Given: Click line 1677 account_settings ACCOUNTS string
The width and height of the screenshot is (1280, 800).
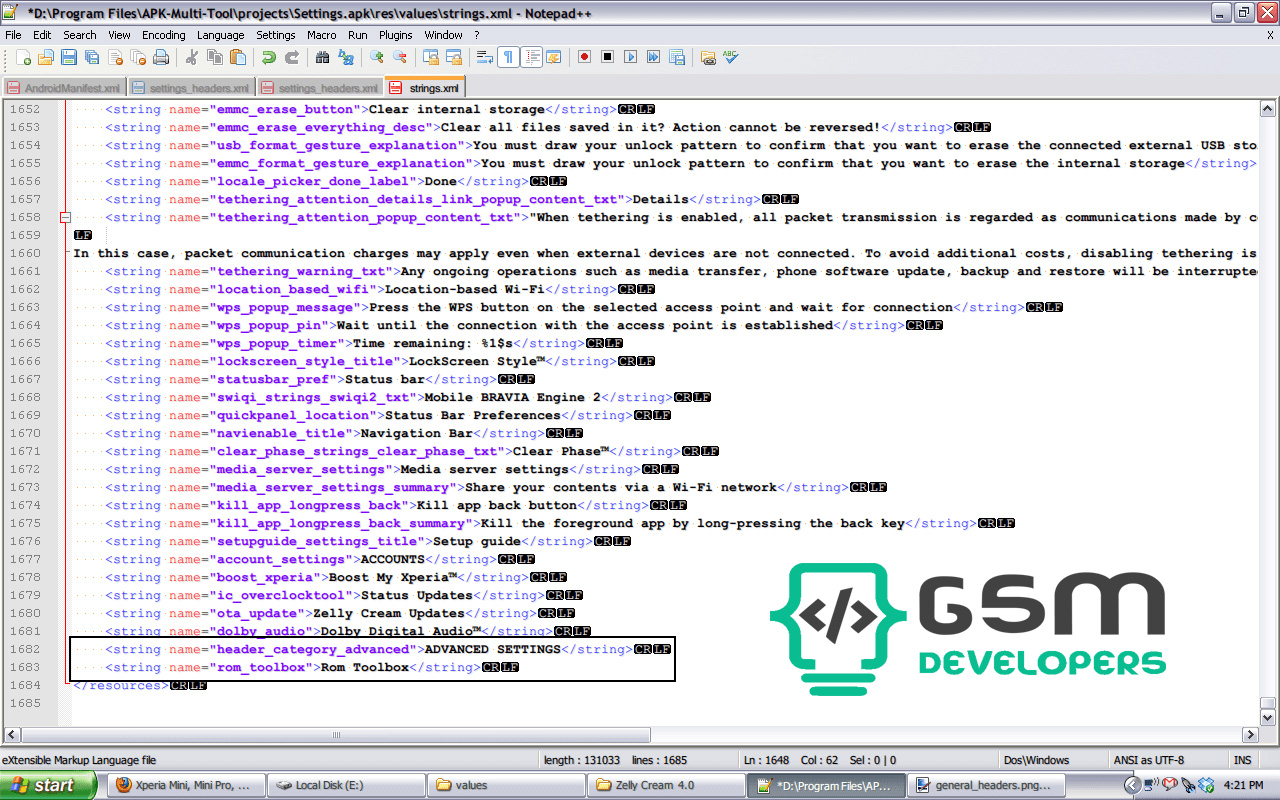Looking at the screenshot, I should click(320, 559).
